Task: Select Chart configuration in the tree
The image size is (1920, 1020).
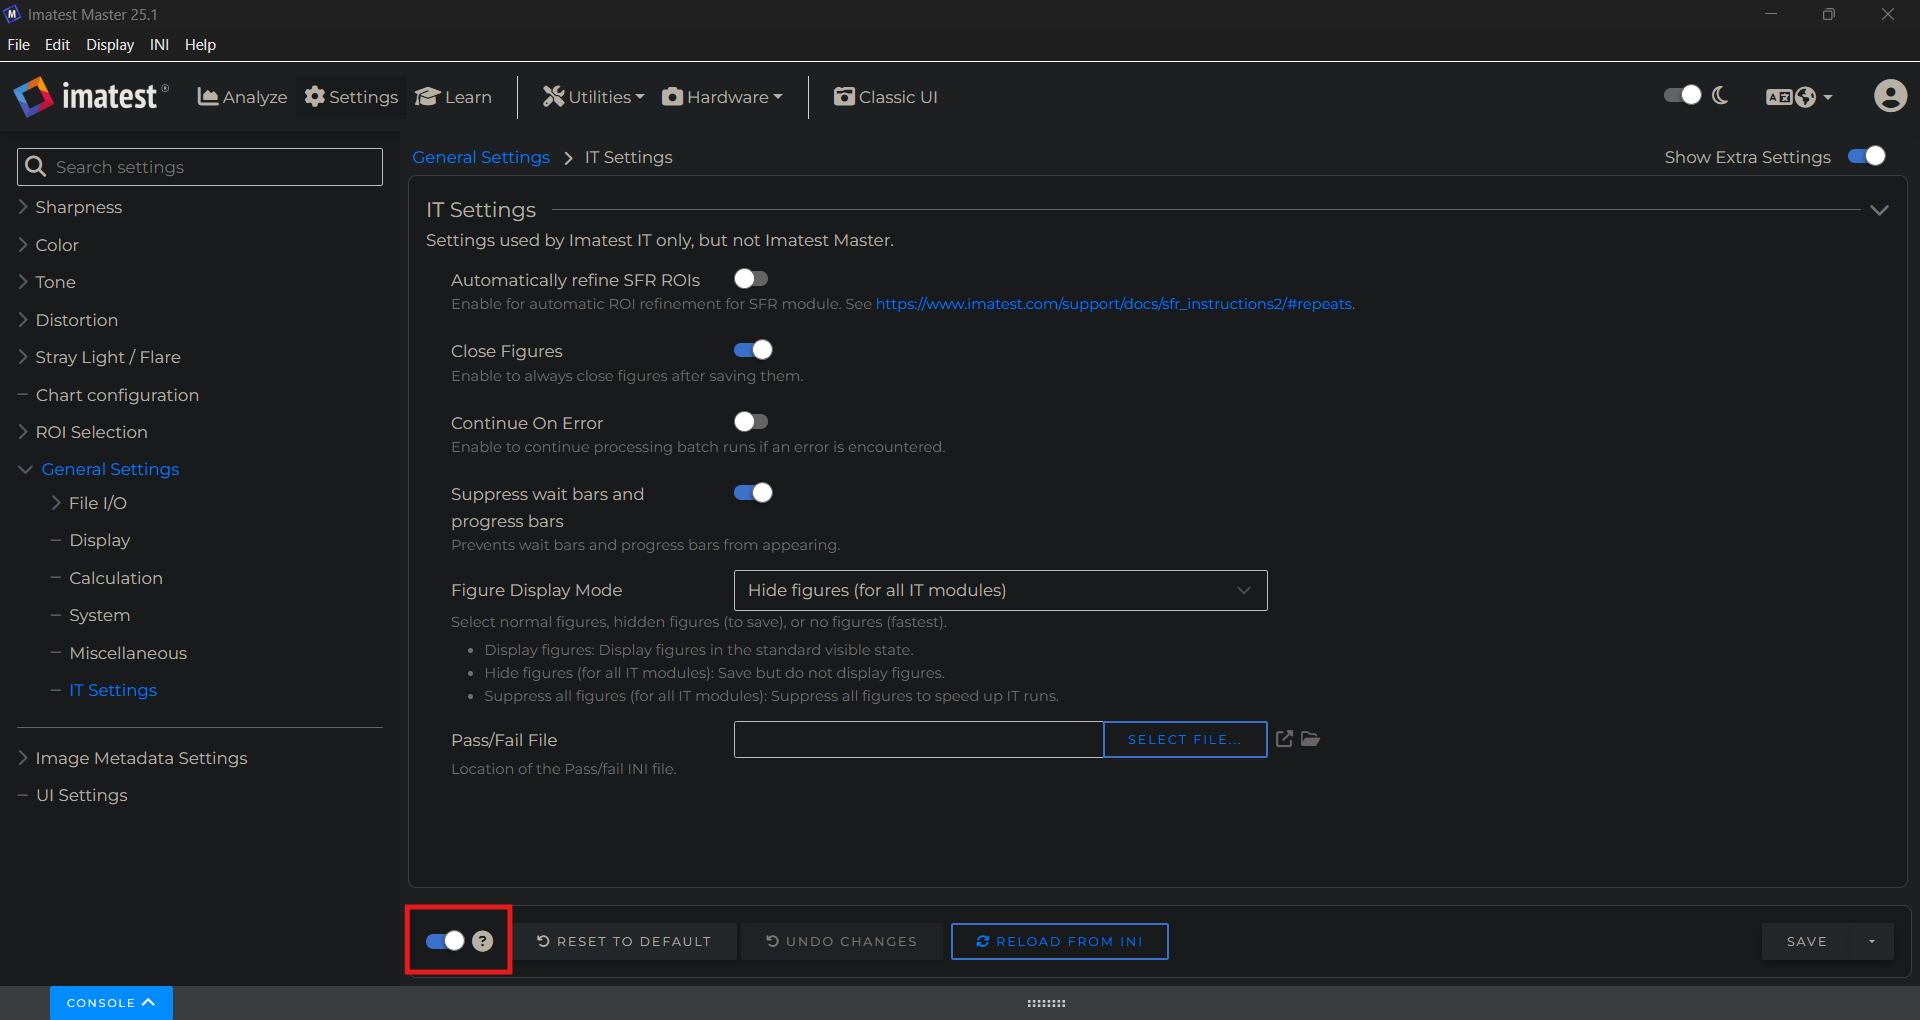Action: coord(117,395)
